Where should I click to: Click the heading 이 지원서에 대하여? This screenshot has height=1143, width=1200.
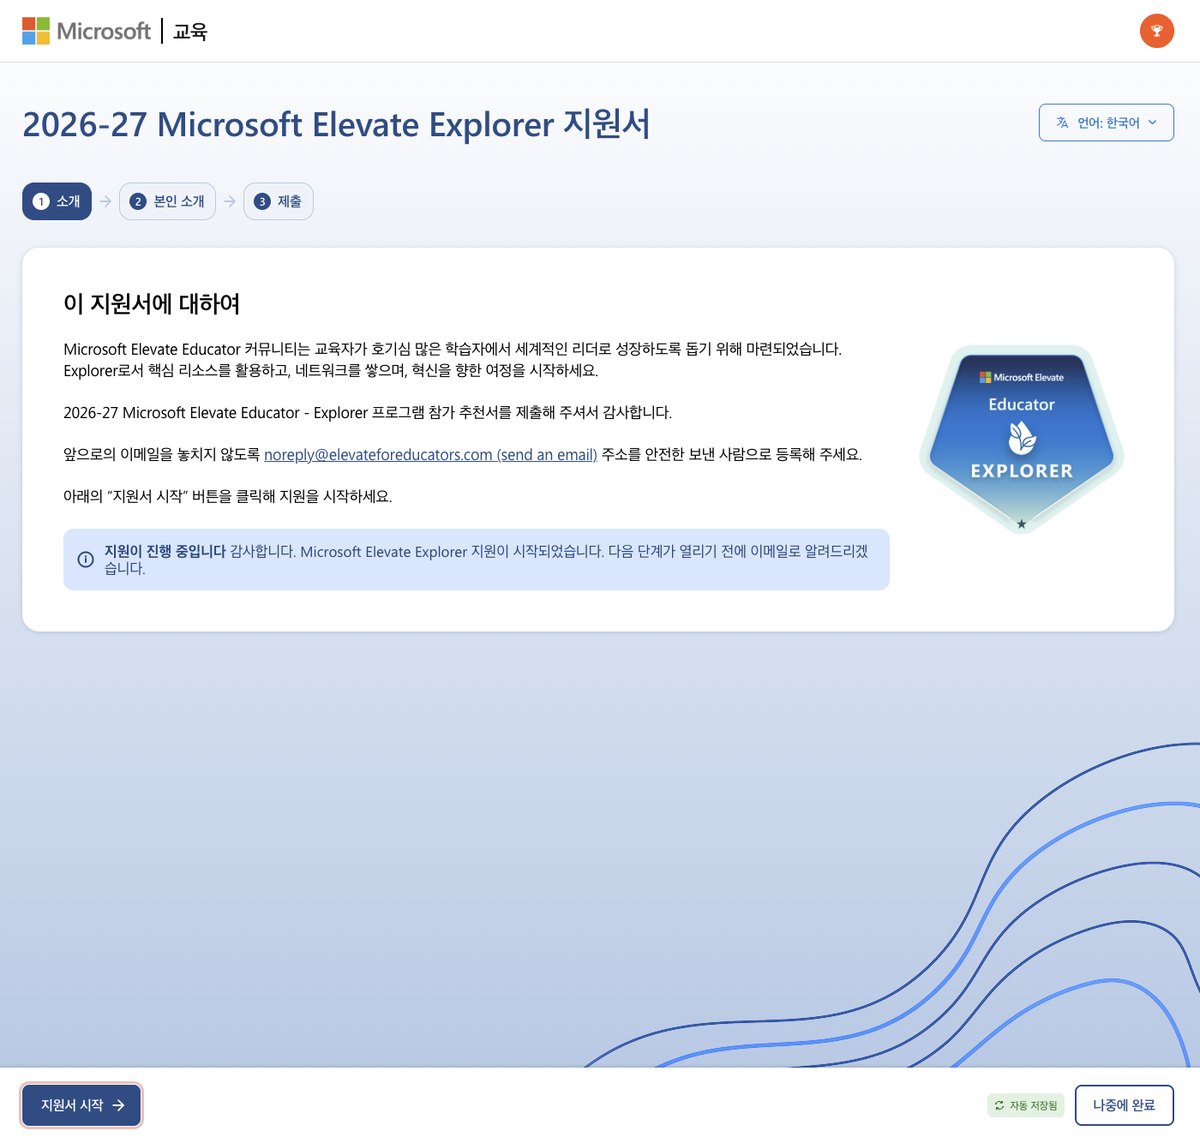(152, 303)
